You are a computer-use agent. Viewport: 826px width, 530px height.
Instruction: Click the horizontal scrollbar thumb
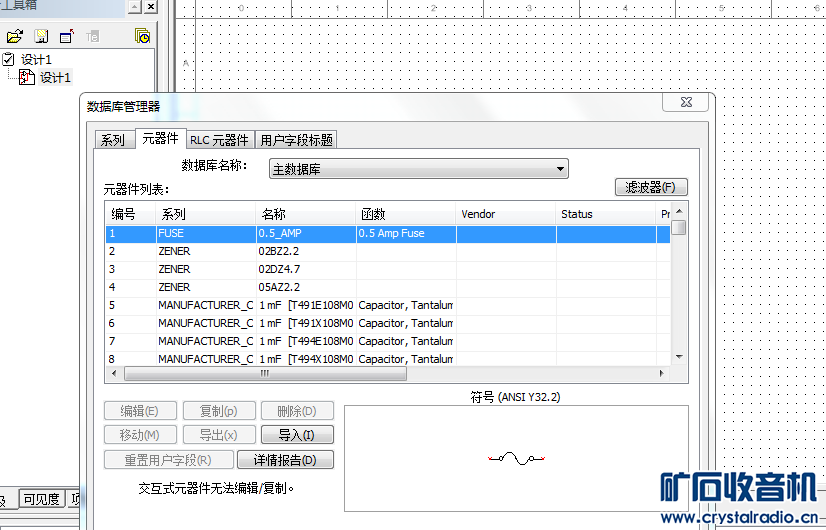coord(265,374)
